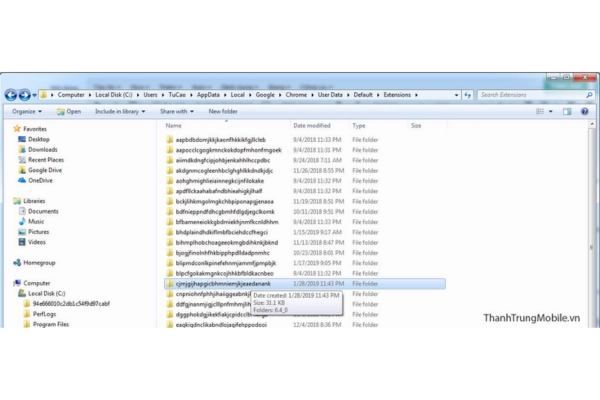Select the bckjlihkmgolmgkchbpiponapgjenaoa folder icon
This screenshot has height=400, width=600.
click(x=170, y=201)
